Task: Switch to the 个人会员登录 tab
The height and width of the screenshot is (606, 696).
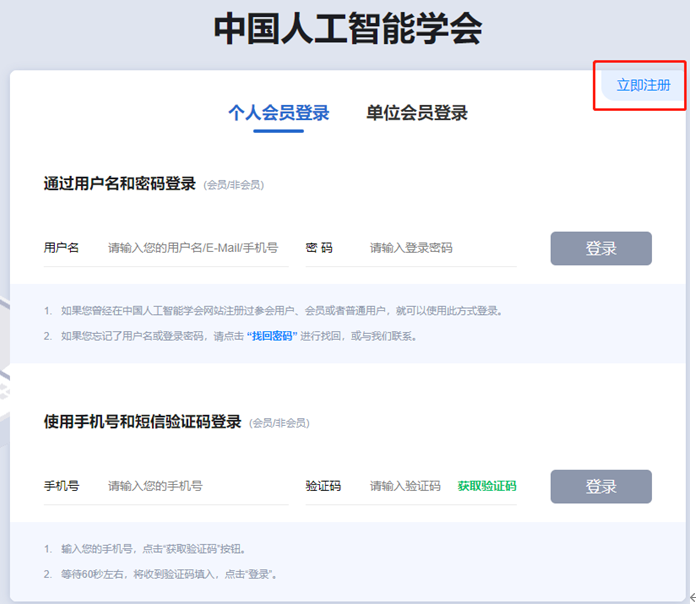Action: tap(278, 113)
